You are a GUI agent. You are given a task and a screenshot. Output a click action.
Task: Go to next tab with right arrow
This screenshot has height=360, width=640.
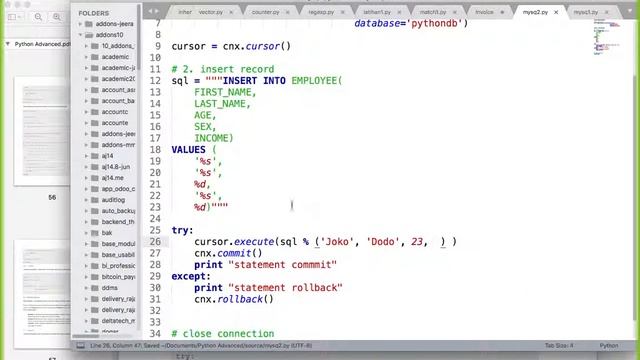point(157,11)
